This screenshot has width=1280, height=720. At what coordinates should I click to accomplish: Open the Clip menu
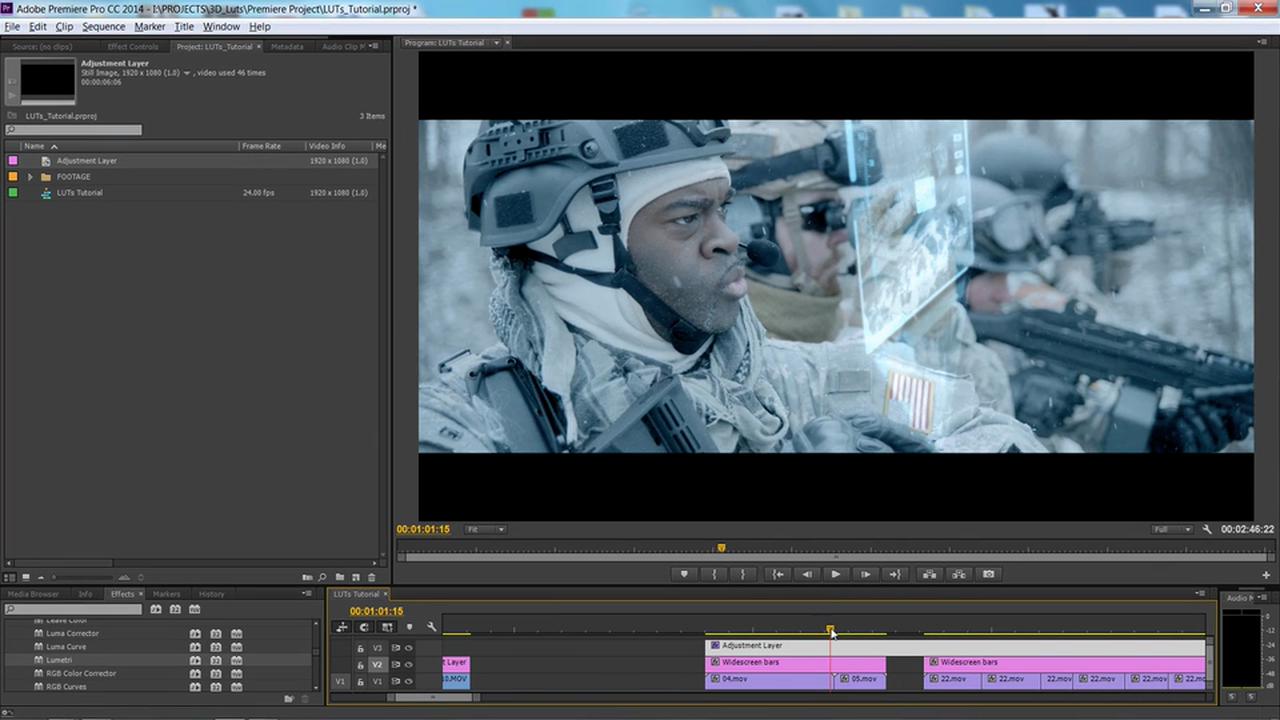[64, 27]
